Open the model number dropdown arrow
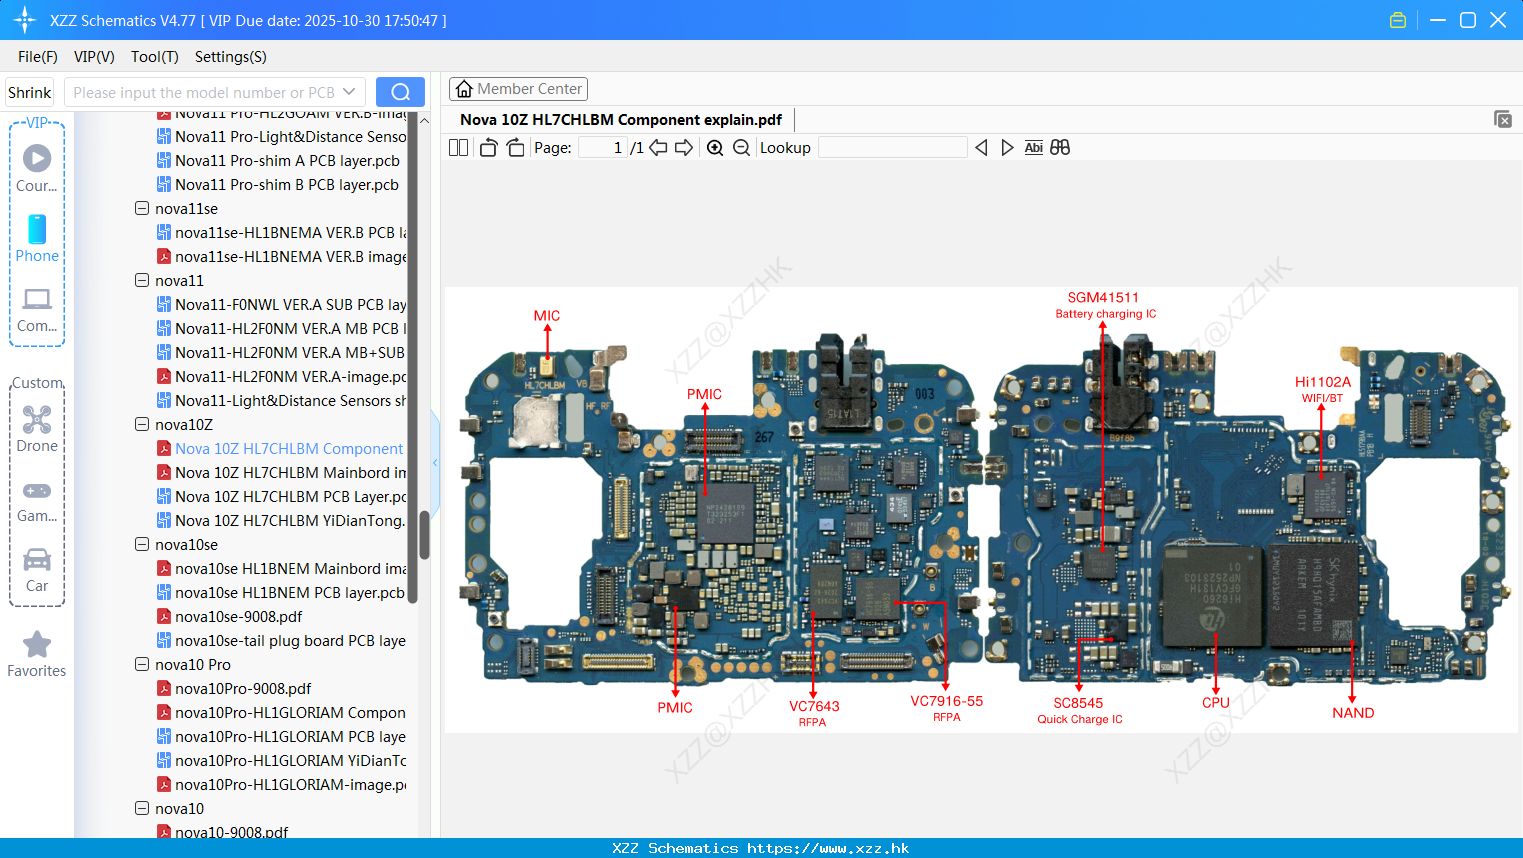The width and height of the screenshot is (1523, 858). [x=349, y=92]
